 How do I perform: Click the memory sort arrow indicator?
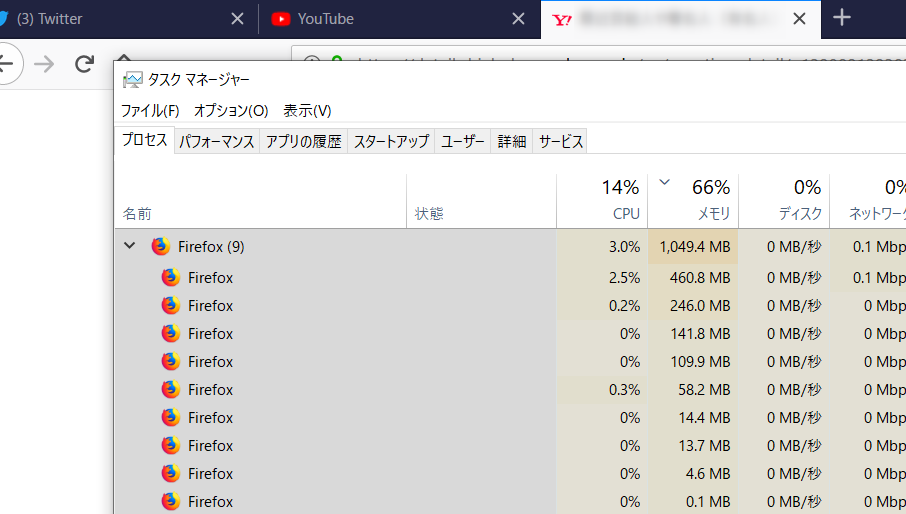pos(664,182)
